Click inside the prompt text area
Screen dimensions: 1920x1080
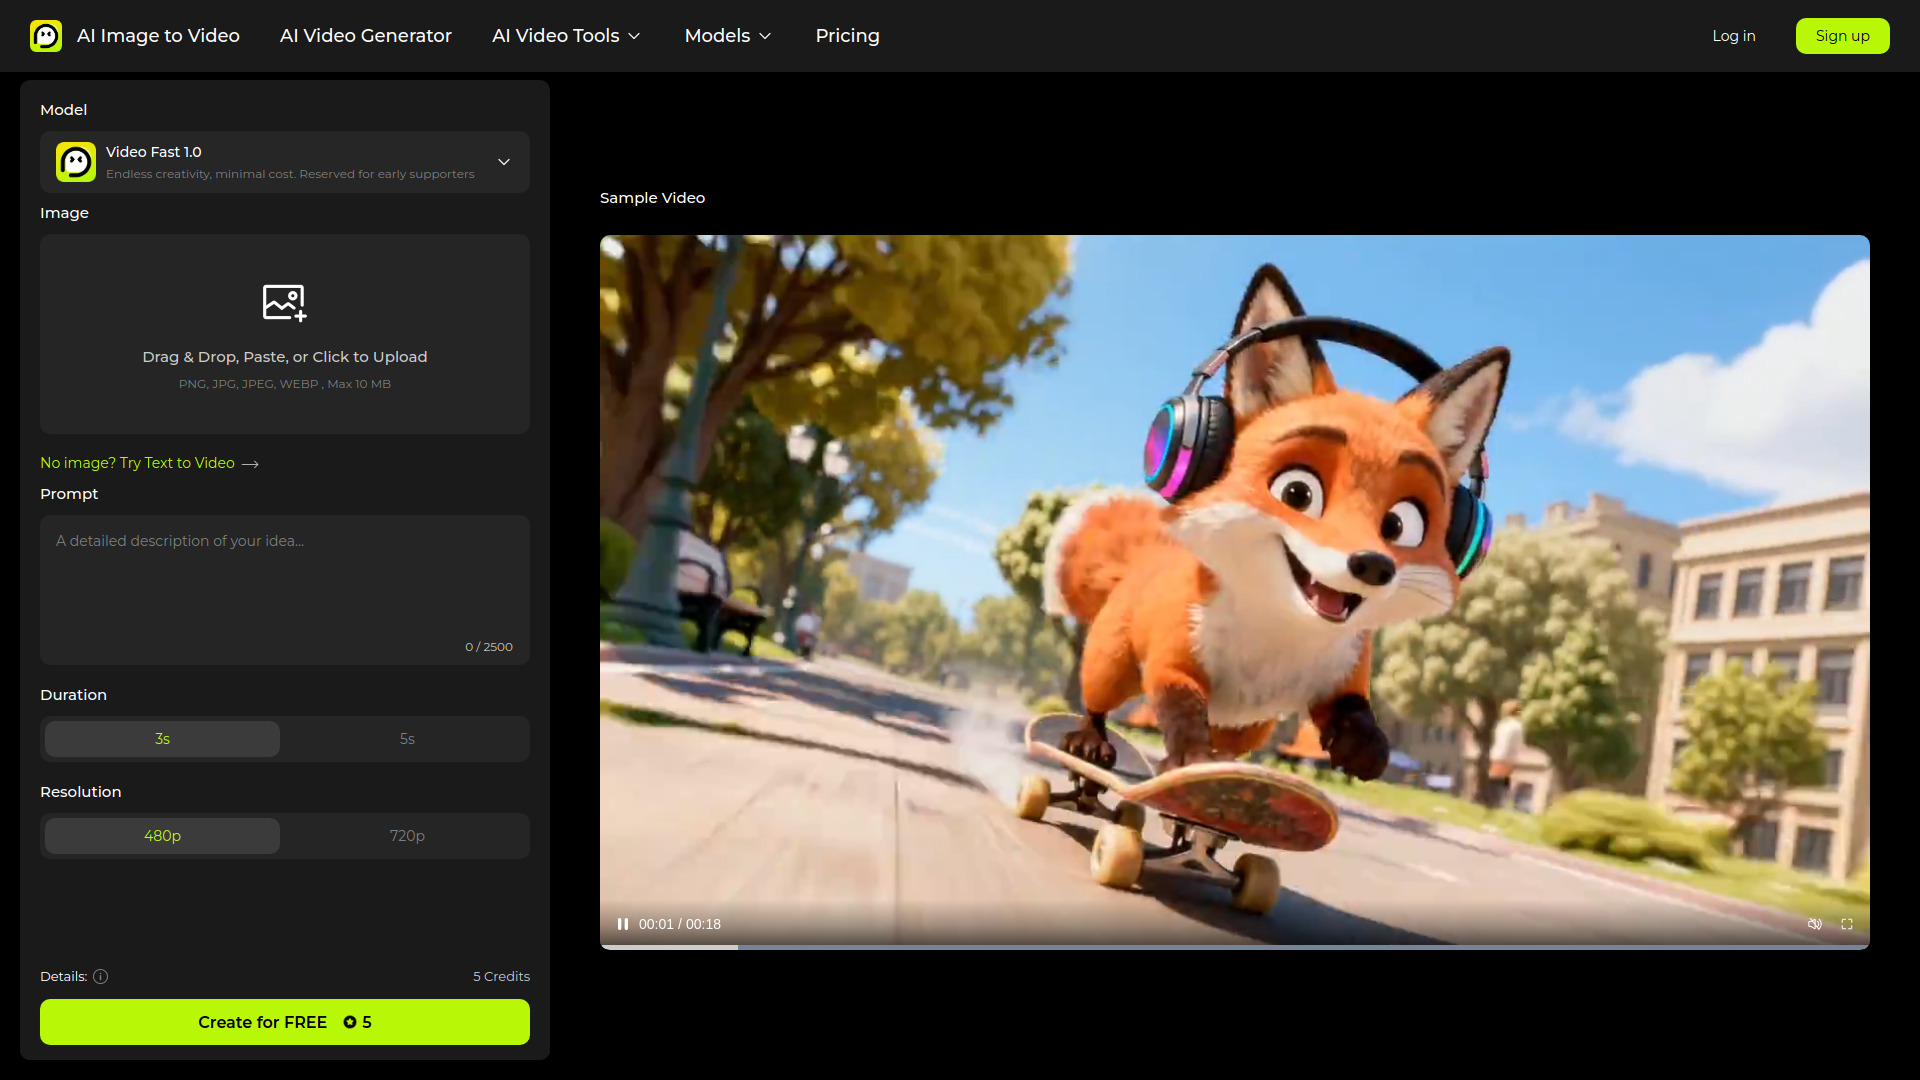[284, 580]
